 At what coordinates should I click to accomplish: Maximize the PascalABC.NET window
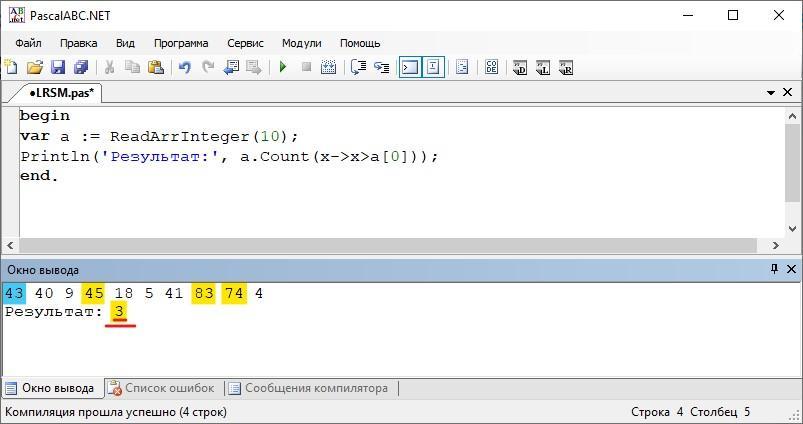pos(733,15)
